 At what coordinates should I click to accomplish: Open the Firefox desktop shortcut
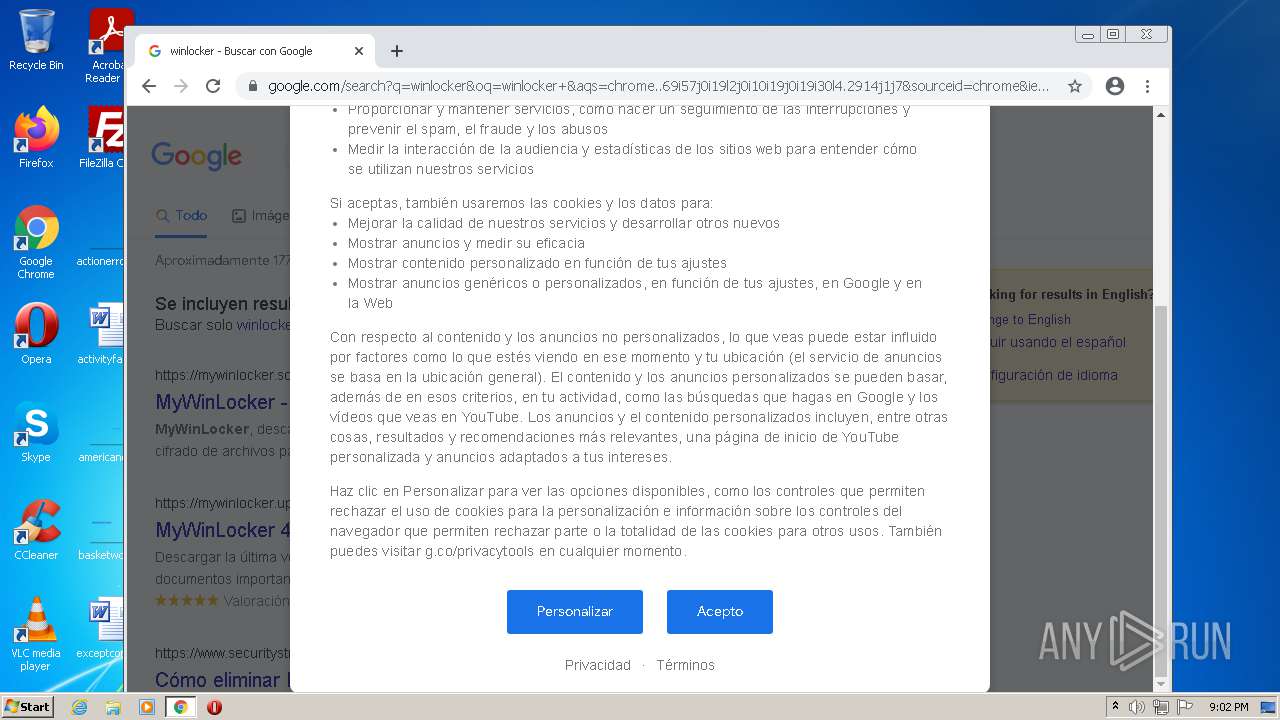36,138
